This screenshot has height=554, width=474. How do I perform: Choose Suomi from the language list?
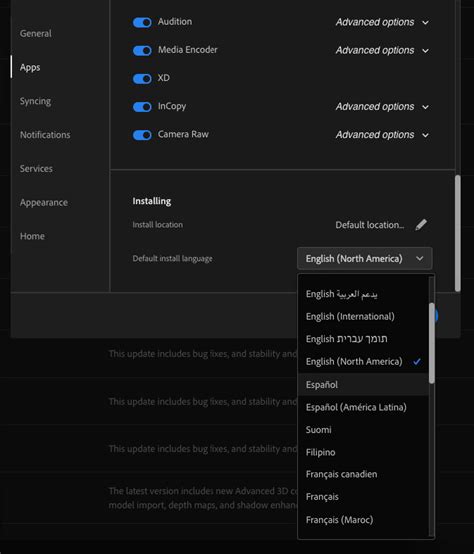pos(363,430)
